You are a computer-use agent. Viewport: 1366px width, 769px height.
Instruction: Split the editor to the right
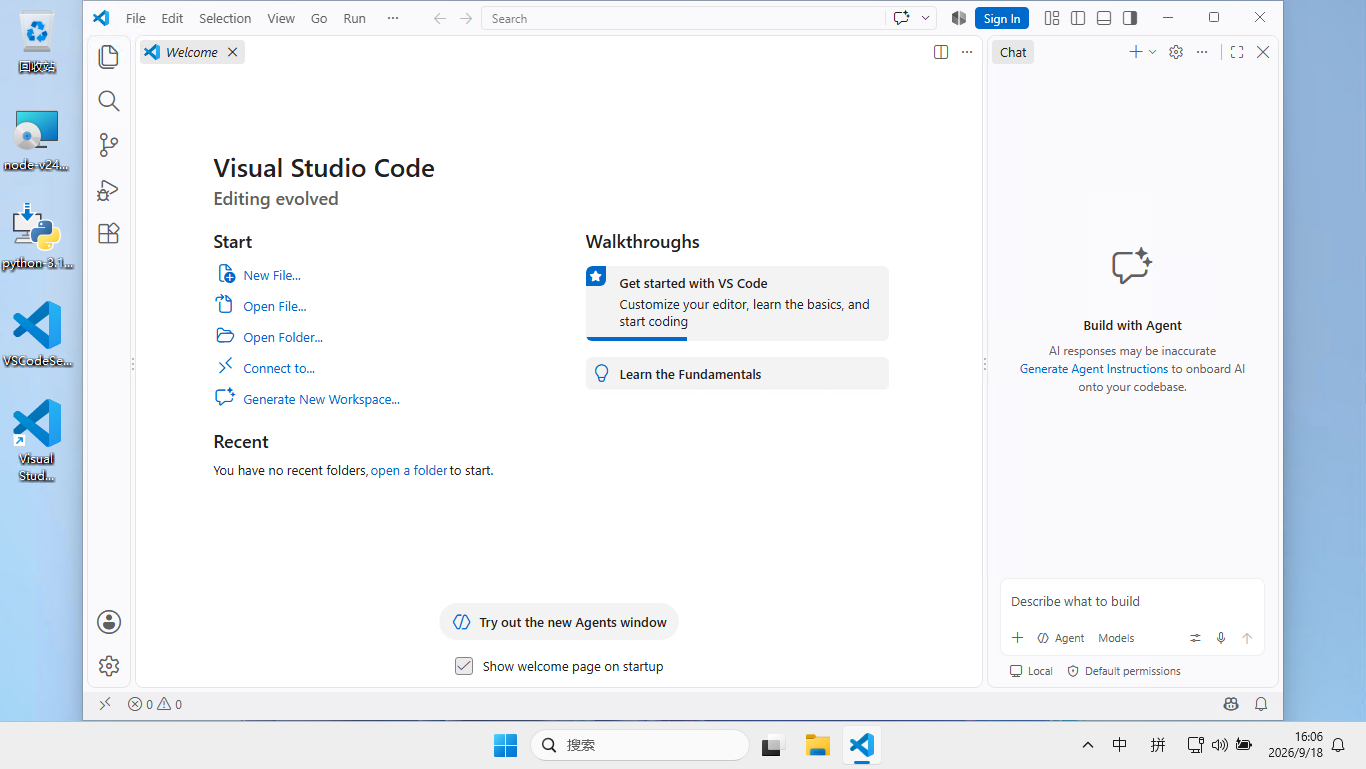pos(941,52)
